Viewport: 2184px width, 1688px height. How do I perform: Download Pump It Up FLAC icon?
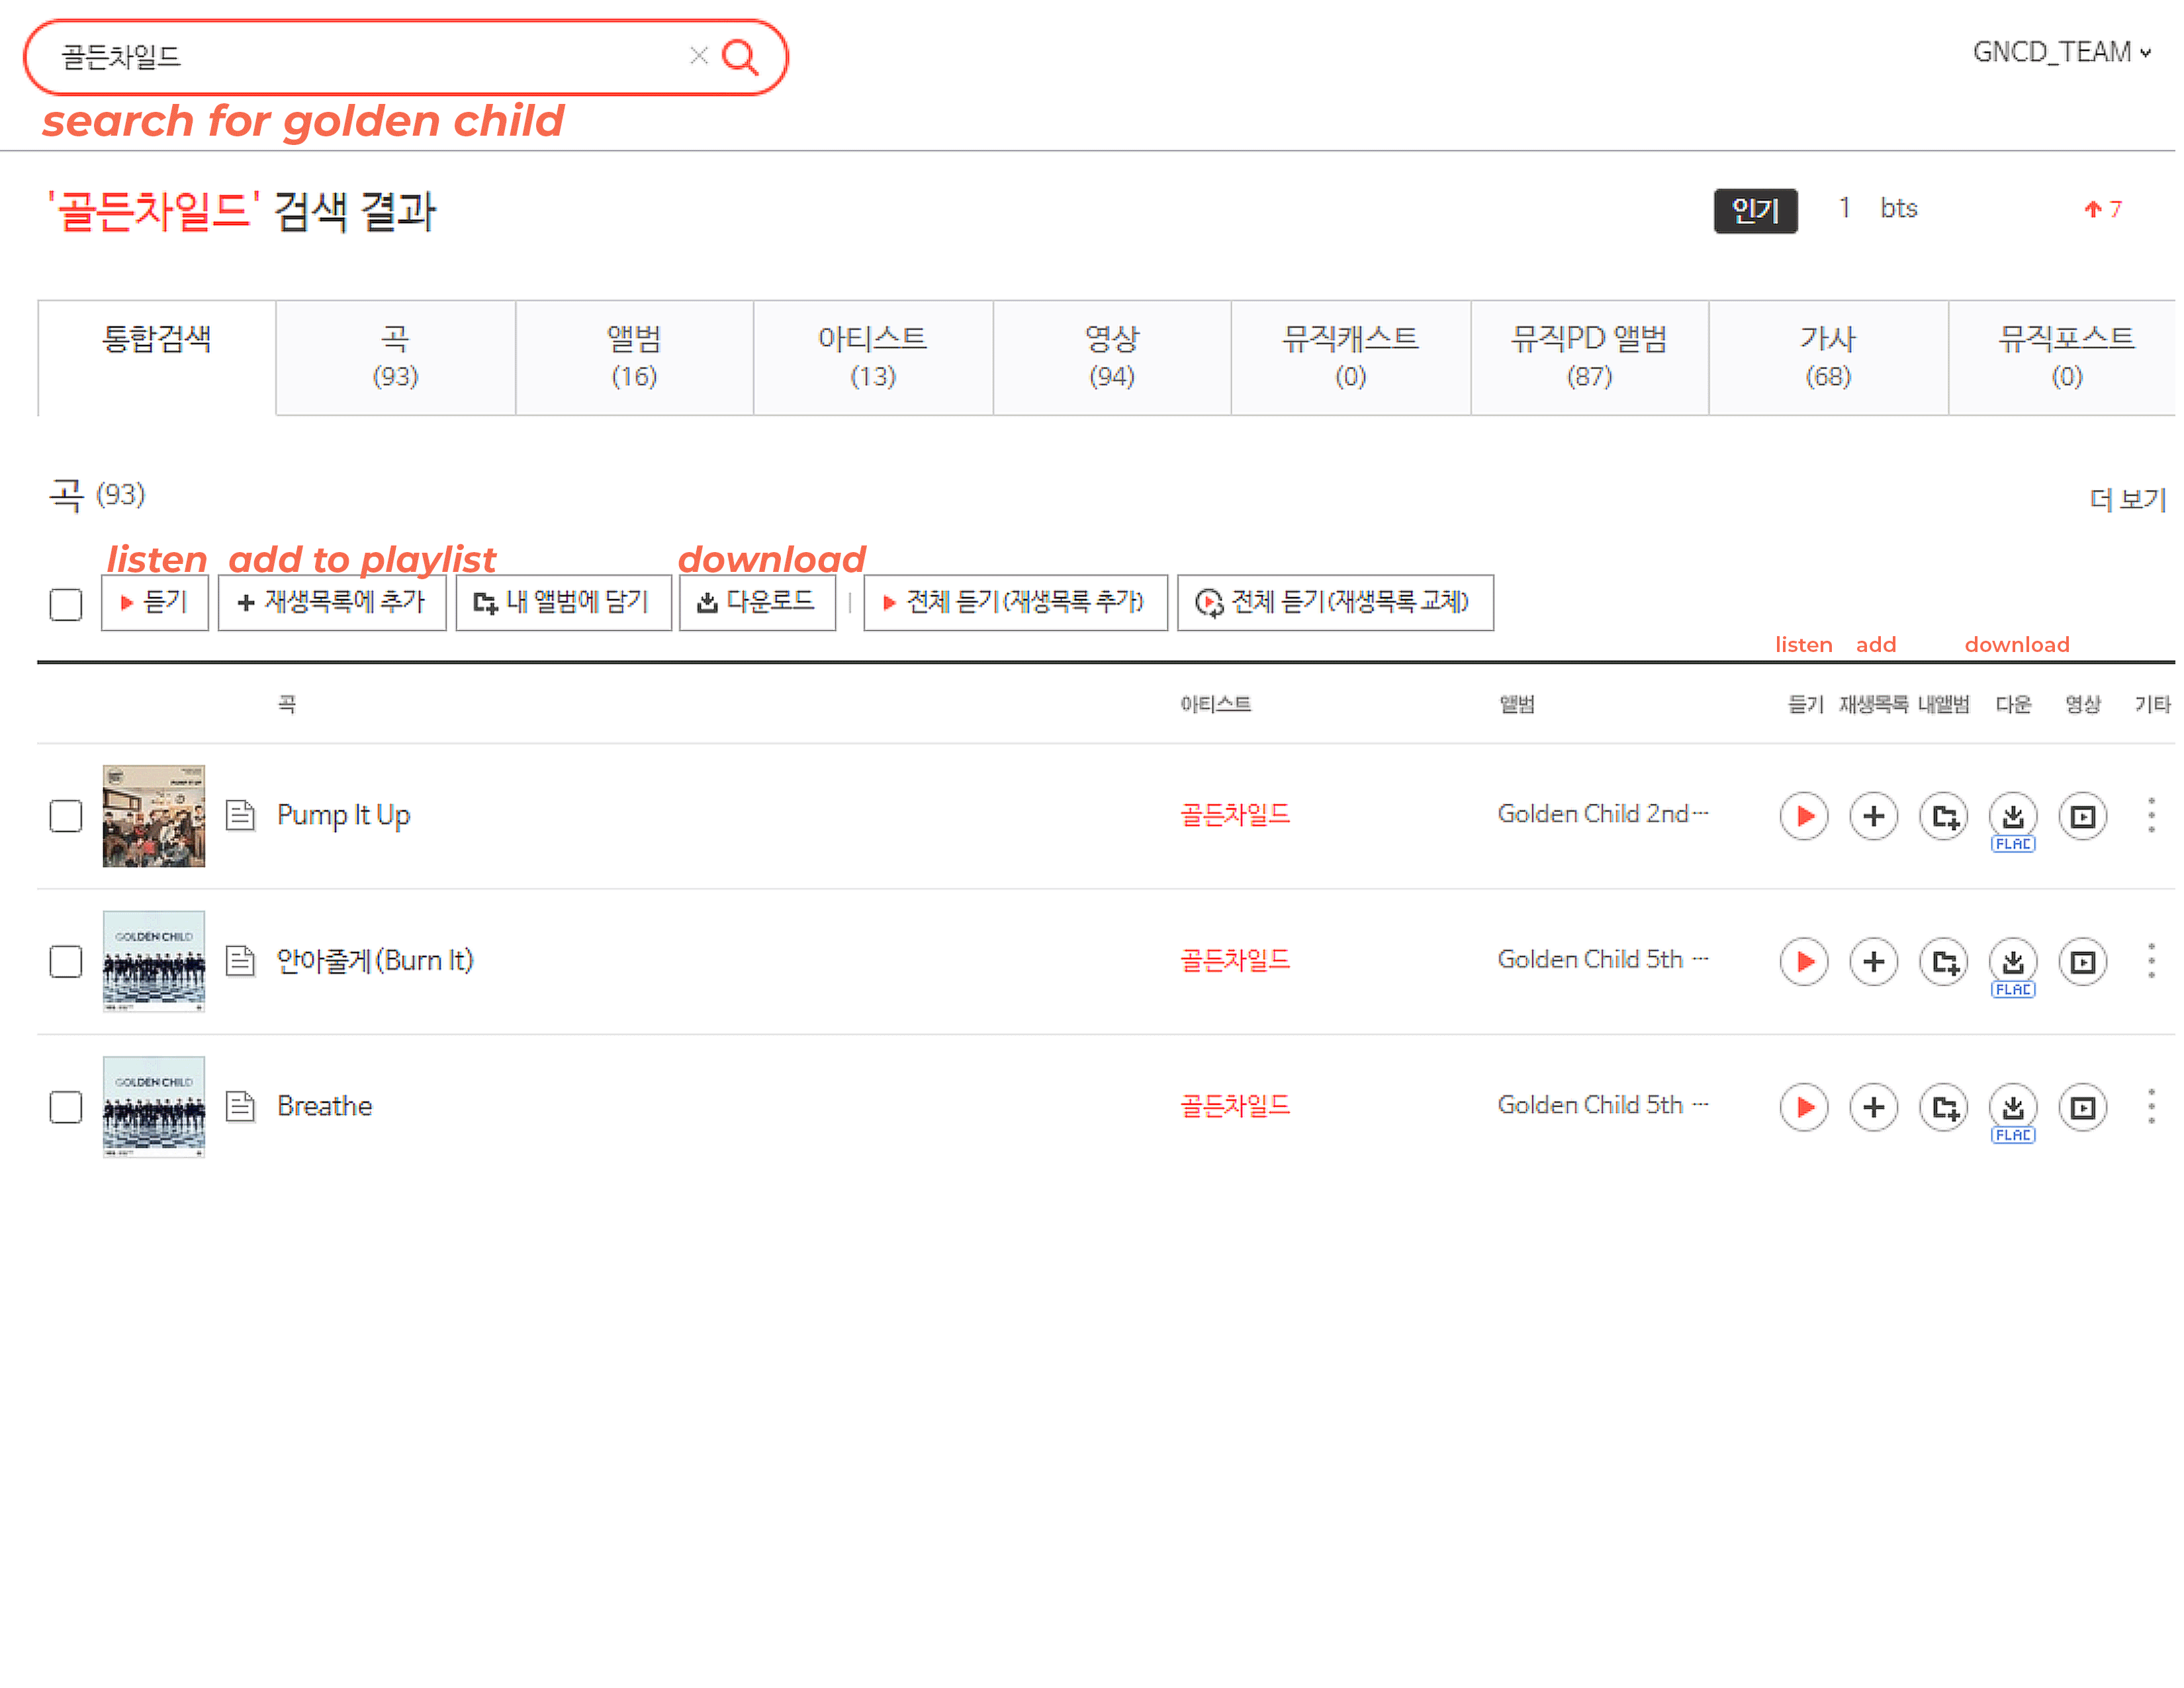pos(2012,817)
